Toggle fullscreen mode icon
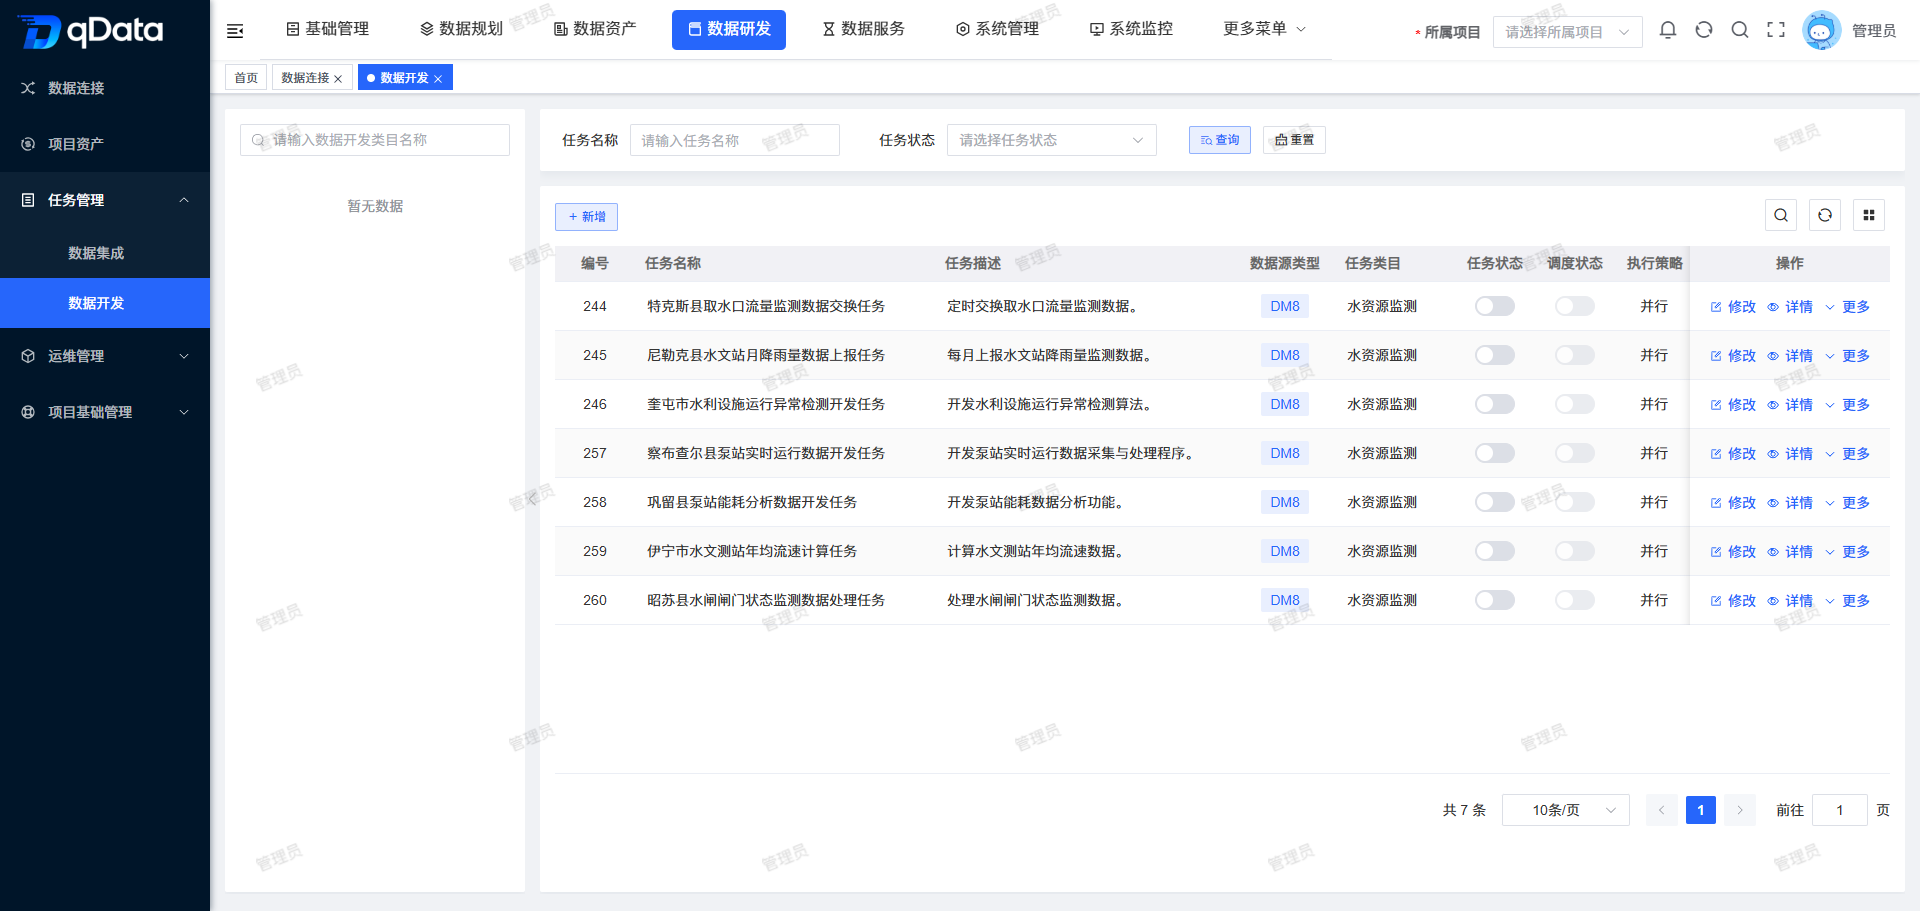The width and height of the screenshot is (1920, 911). [x=1776, y=30]
